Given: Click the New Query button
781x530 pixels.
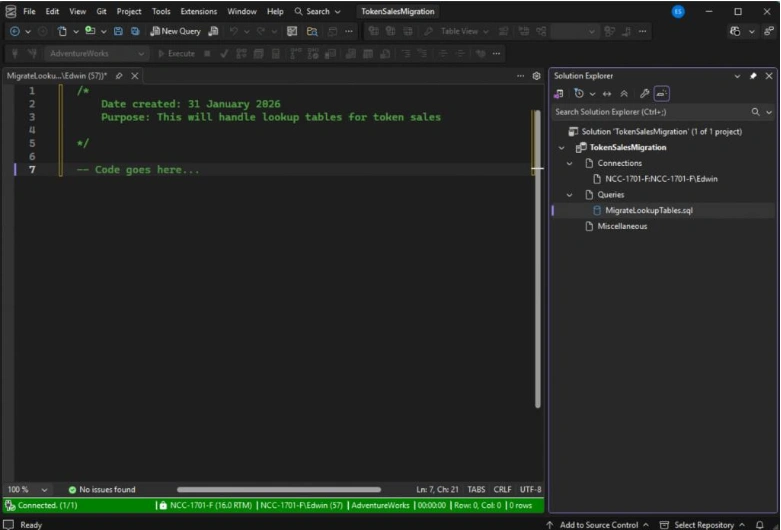Looking at the screenshot, I should [175, 31].
